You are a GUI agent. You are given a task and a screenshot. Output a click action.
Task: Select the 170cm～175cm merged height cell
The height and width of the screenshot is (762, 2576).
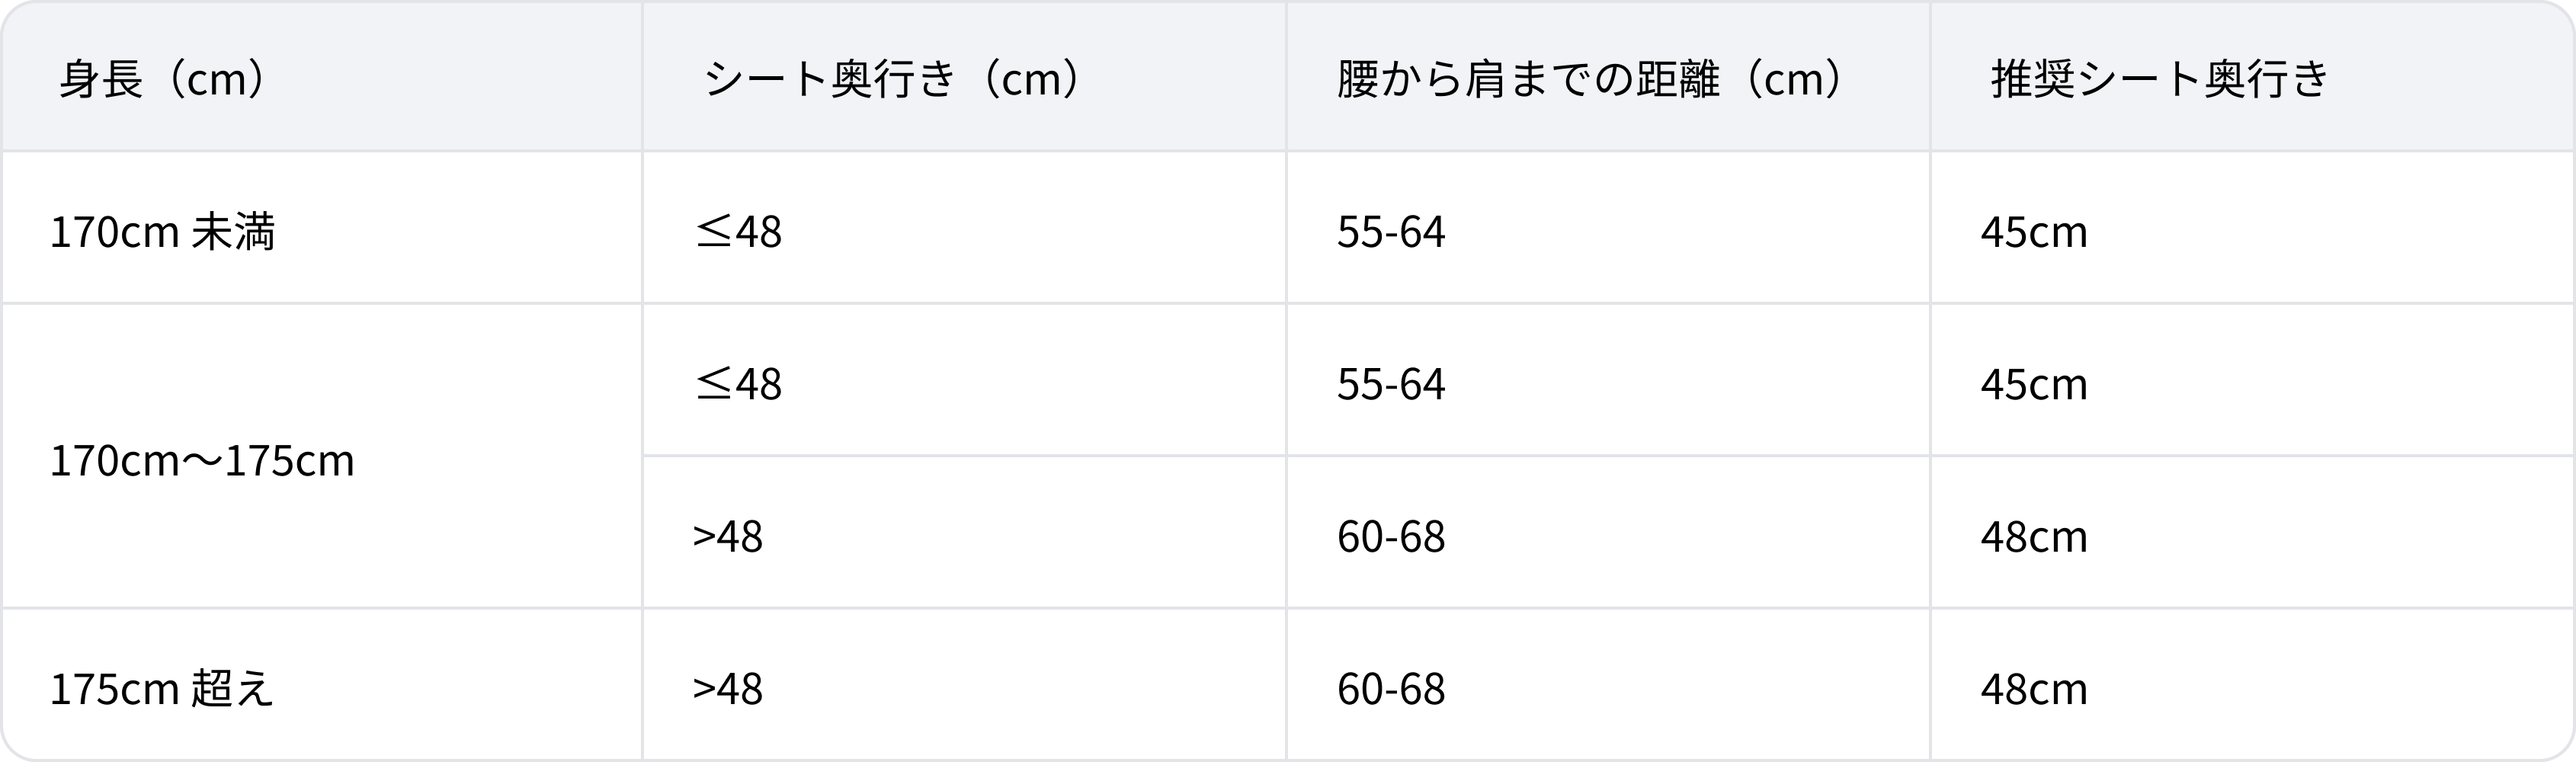[x=202, y=461]
